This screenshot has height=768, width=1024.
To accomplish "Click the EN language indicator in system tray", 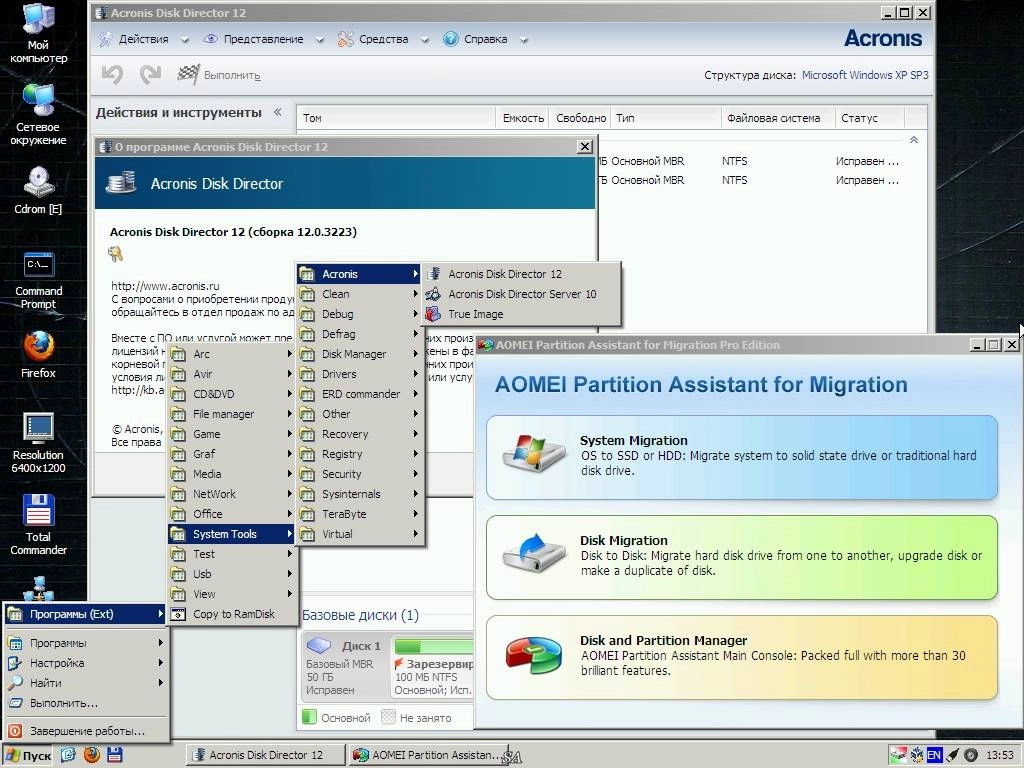I will pyautogui.click(x=935, y=756).
